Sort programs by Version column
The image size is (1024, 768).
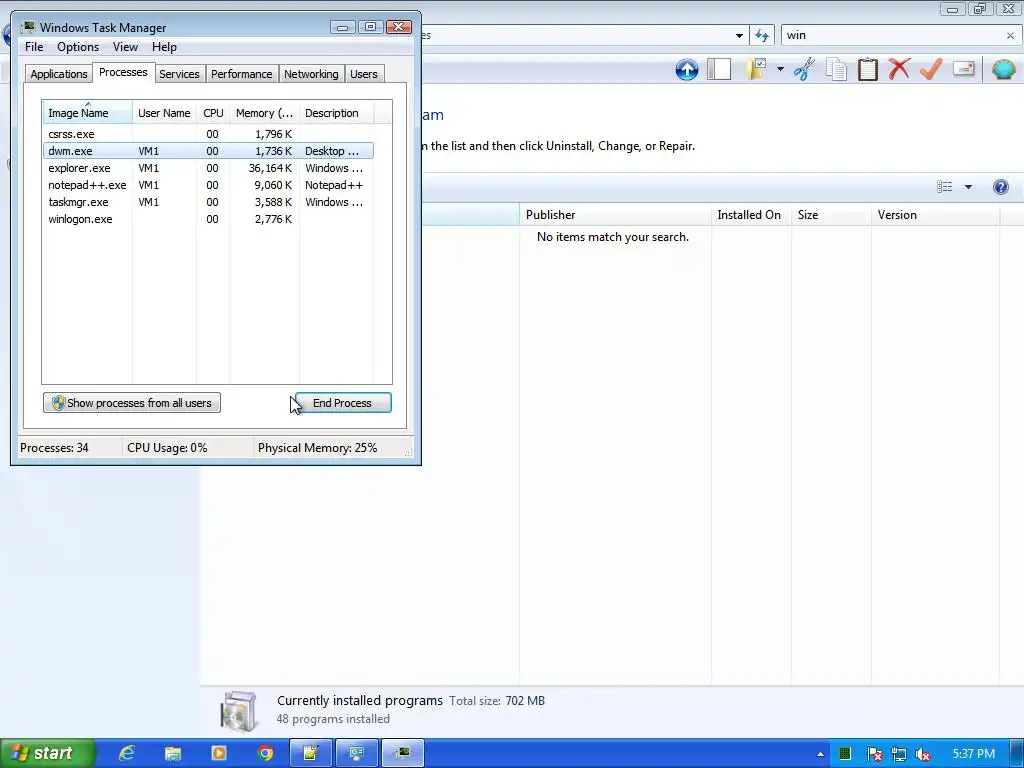tap(935, 215)
